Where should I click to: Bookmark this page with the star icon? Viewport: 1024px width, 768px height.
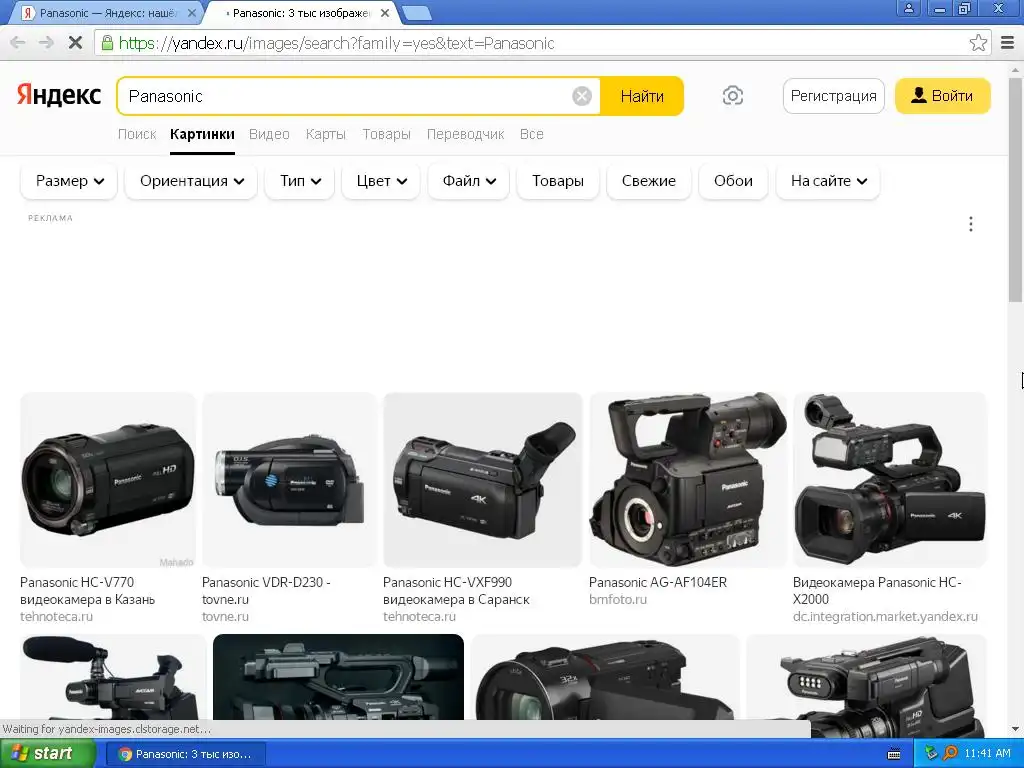coord(978,43)
